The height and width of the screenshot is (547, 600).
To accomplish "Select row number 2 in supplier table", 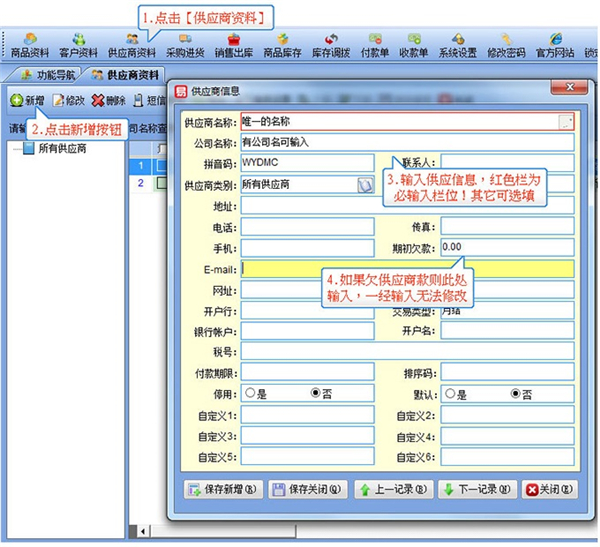I will pyautogui.click(x=140, y=183).
